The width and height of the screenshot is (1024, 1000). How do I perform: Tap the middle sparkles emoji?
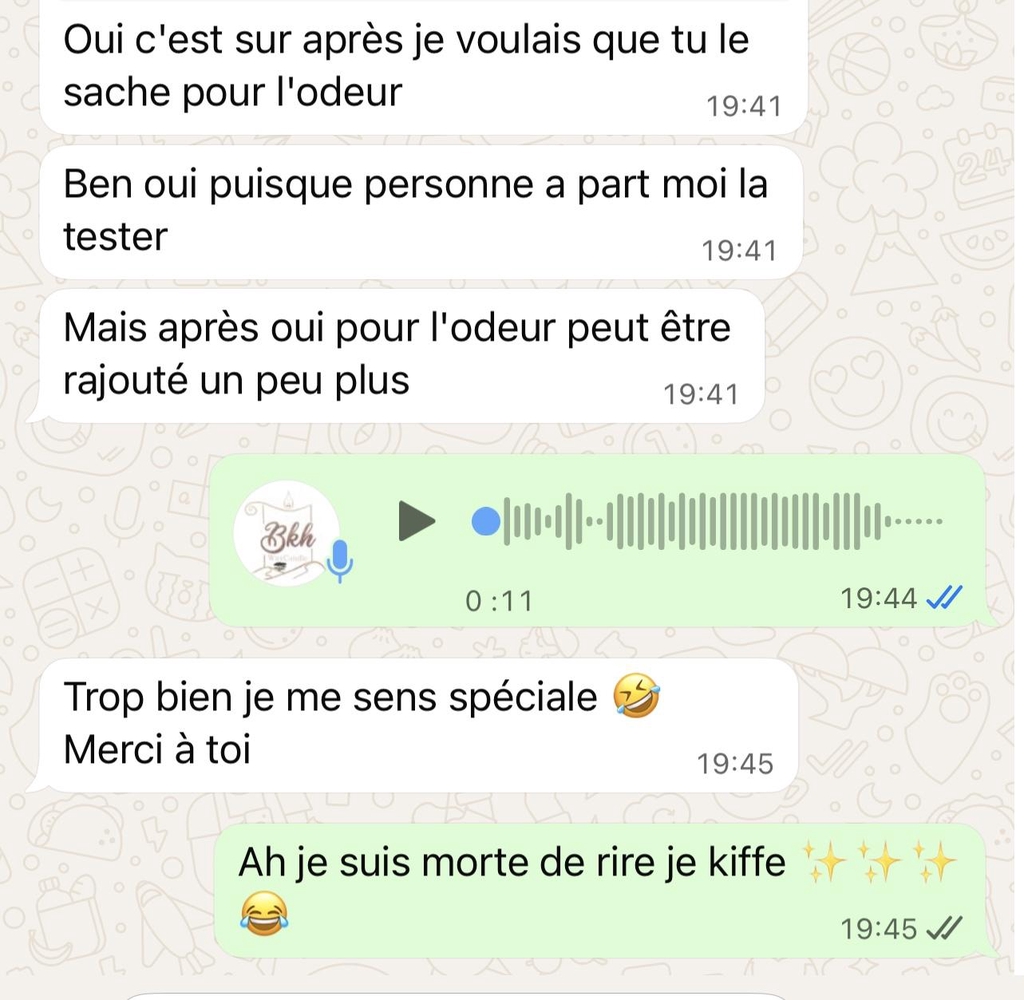click(879, 862)
